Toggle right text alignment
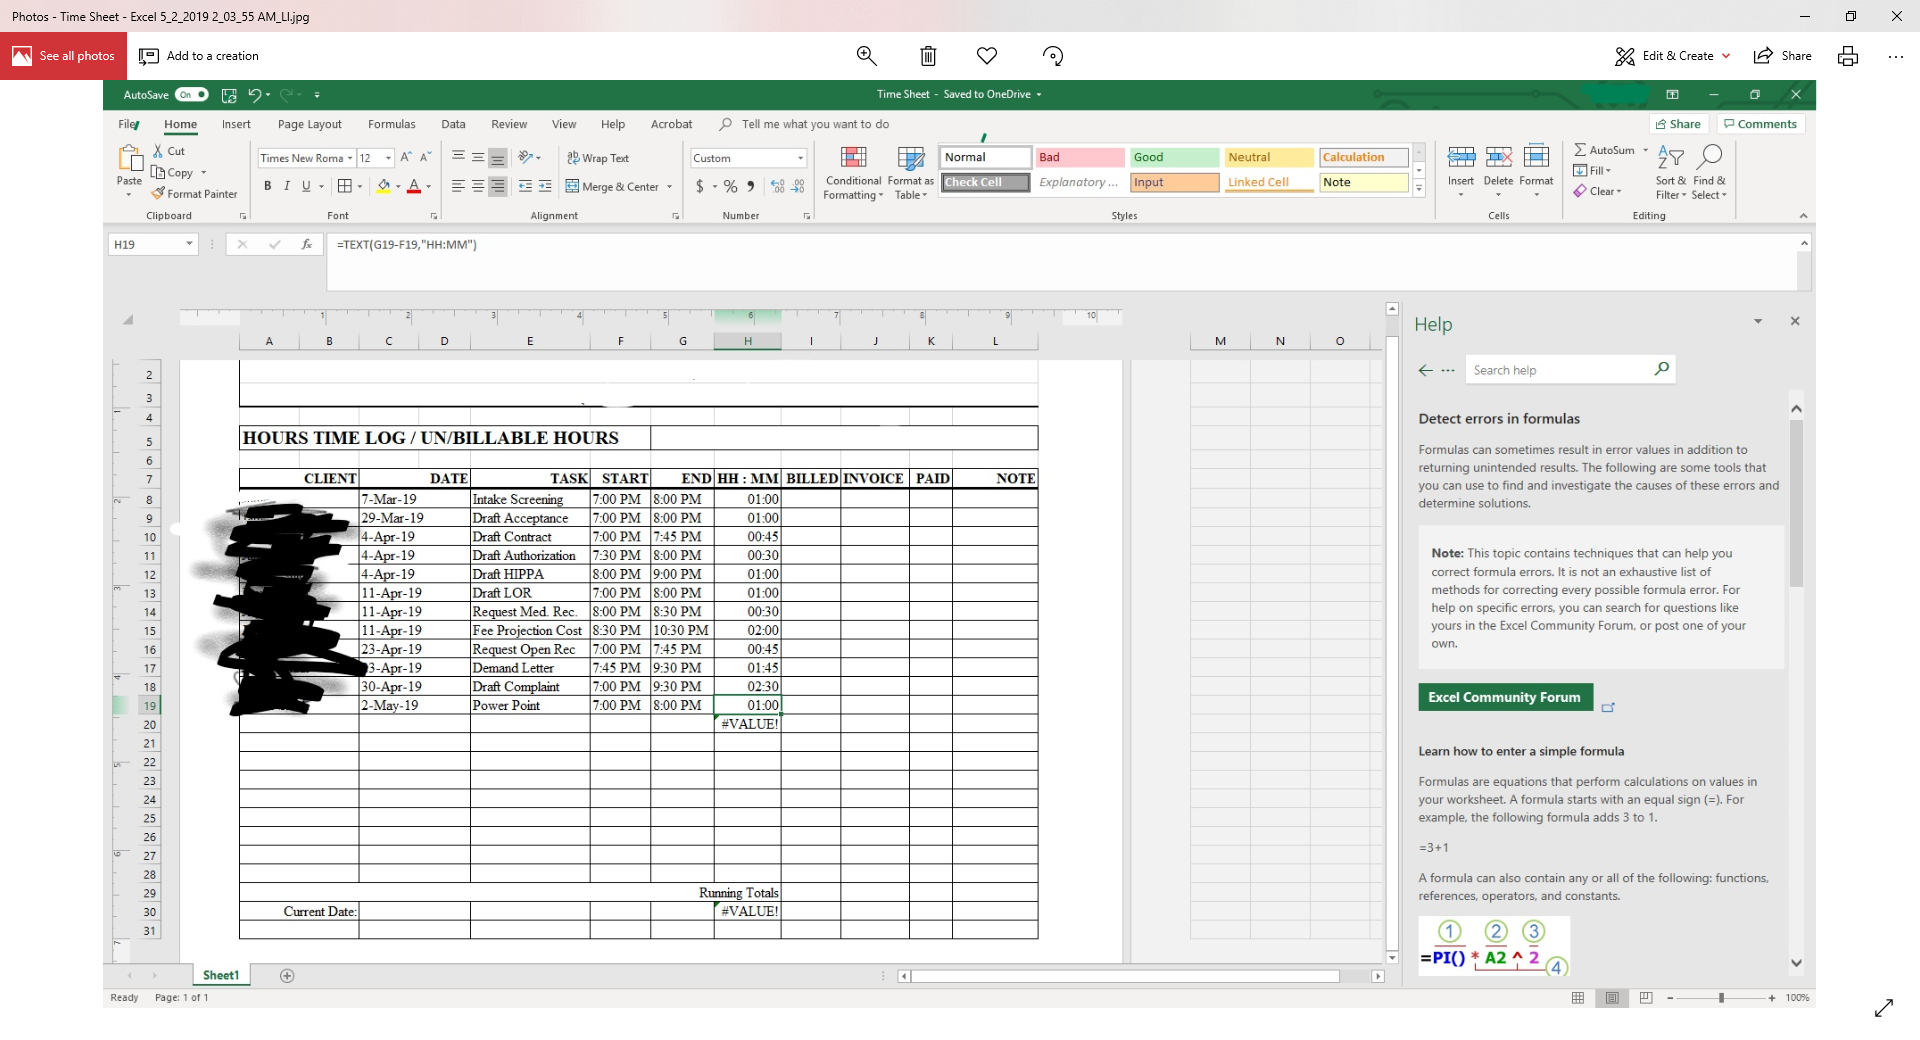Viewport: 1920px width, 1040px height. point(497,186)
